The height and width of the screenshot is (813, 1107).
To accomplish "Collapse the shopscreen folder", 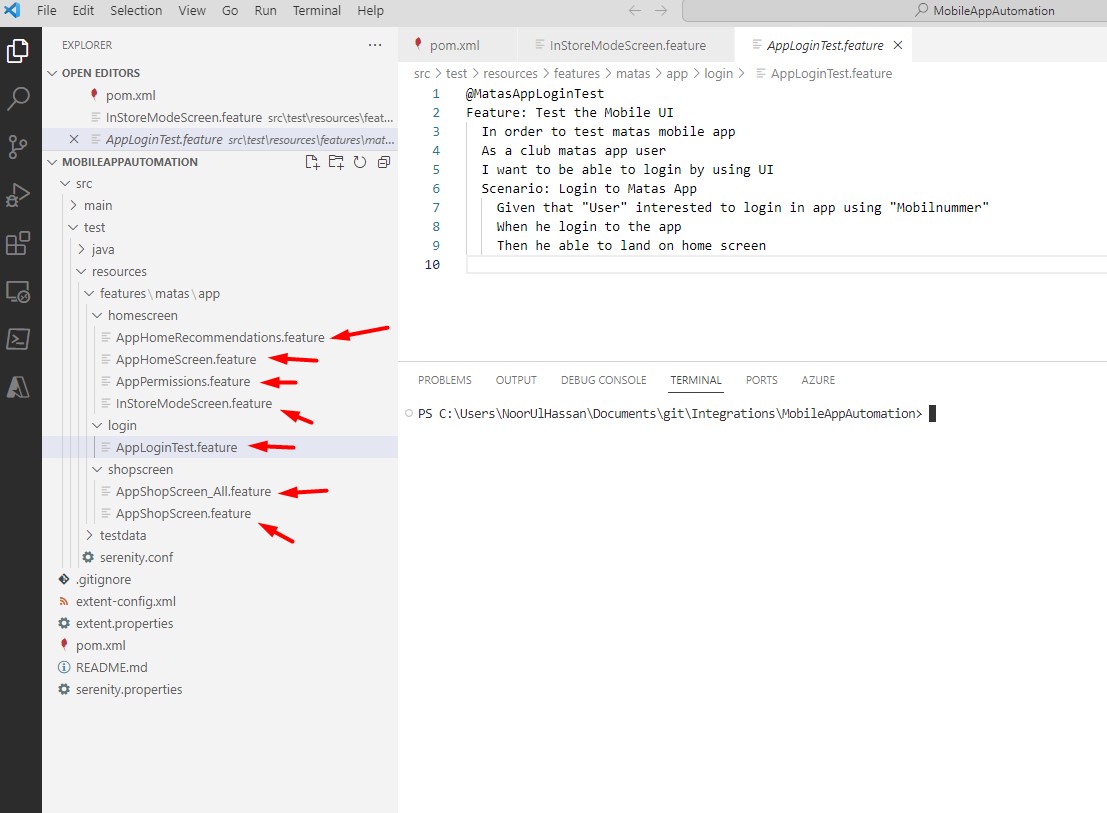I will pos(97,469).
